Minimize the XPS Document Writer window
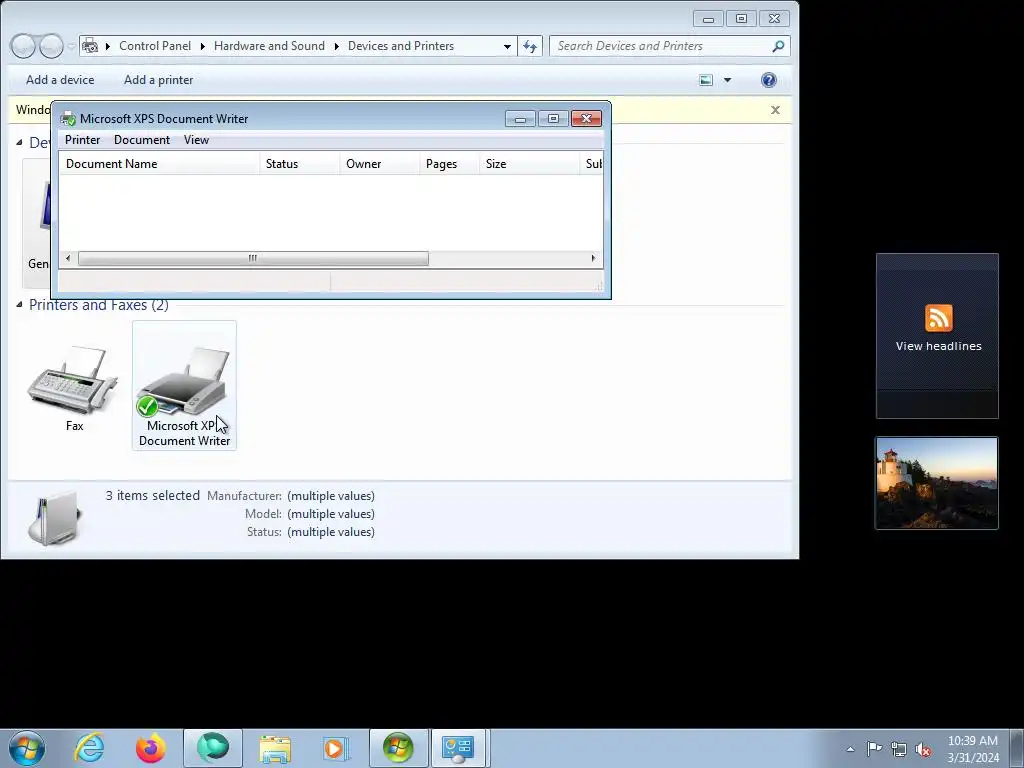Image resolution: width=1024 pixels, height=768 pixels. (x=520, y=118)
